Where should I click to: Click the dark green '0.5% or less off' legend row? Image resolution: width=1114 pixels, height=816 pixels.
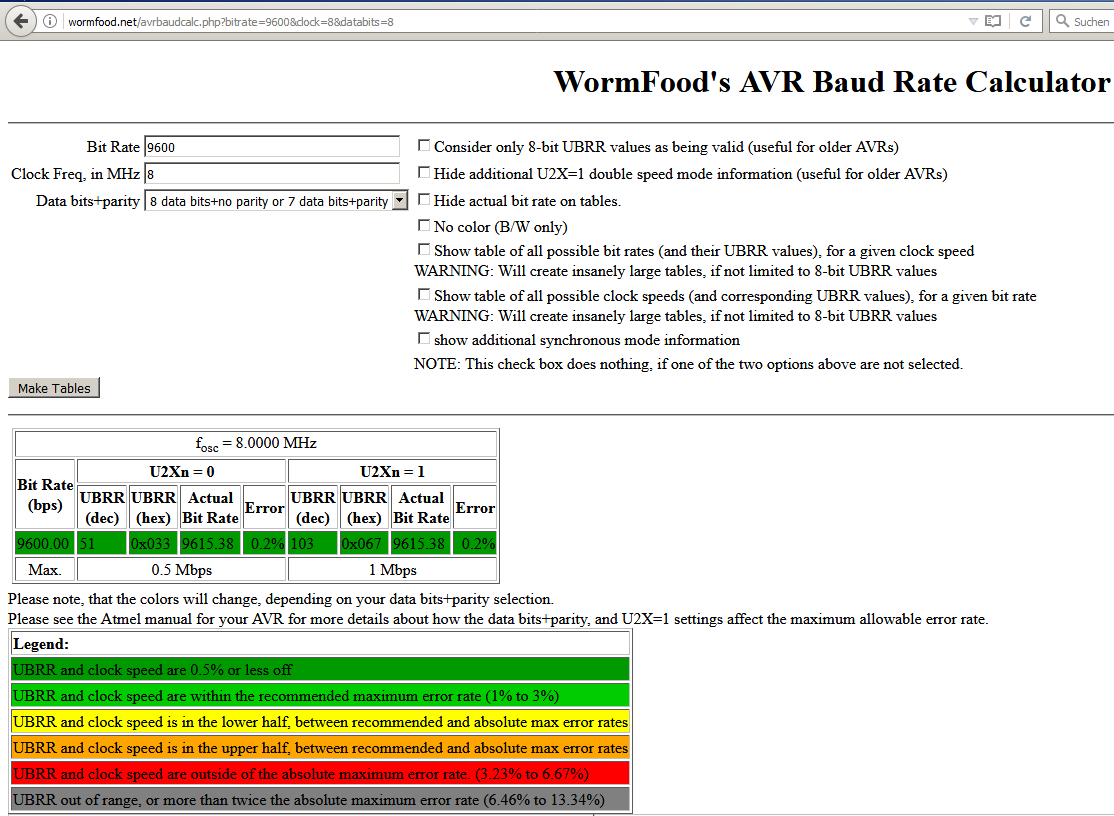pos(320,670)
